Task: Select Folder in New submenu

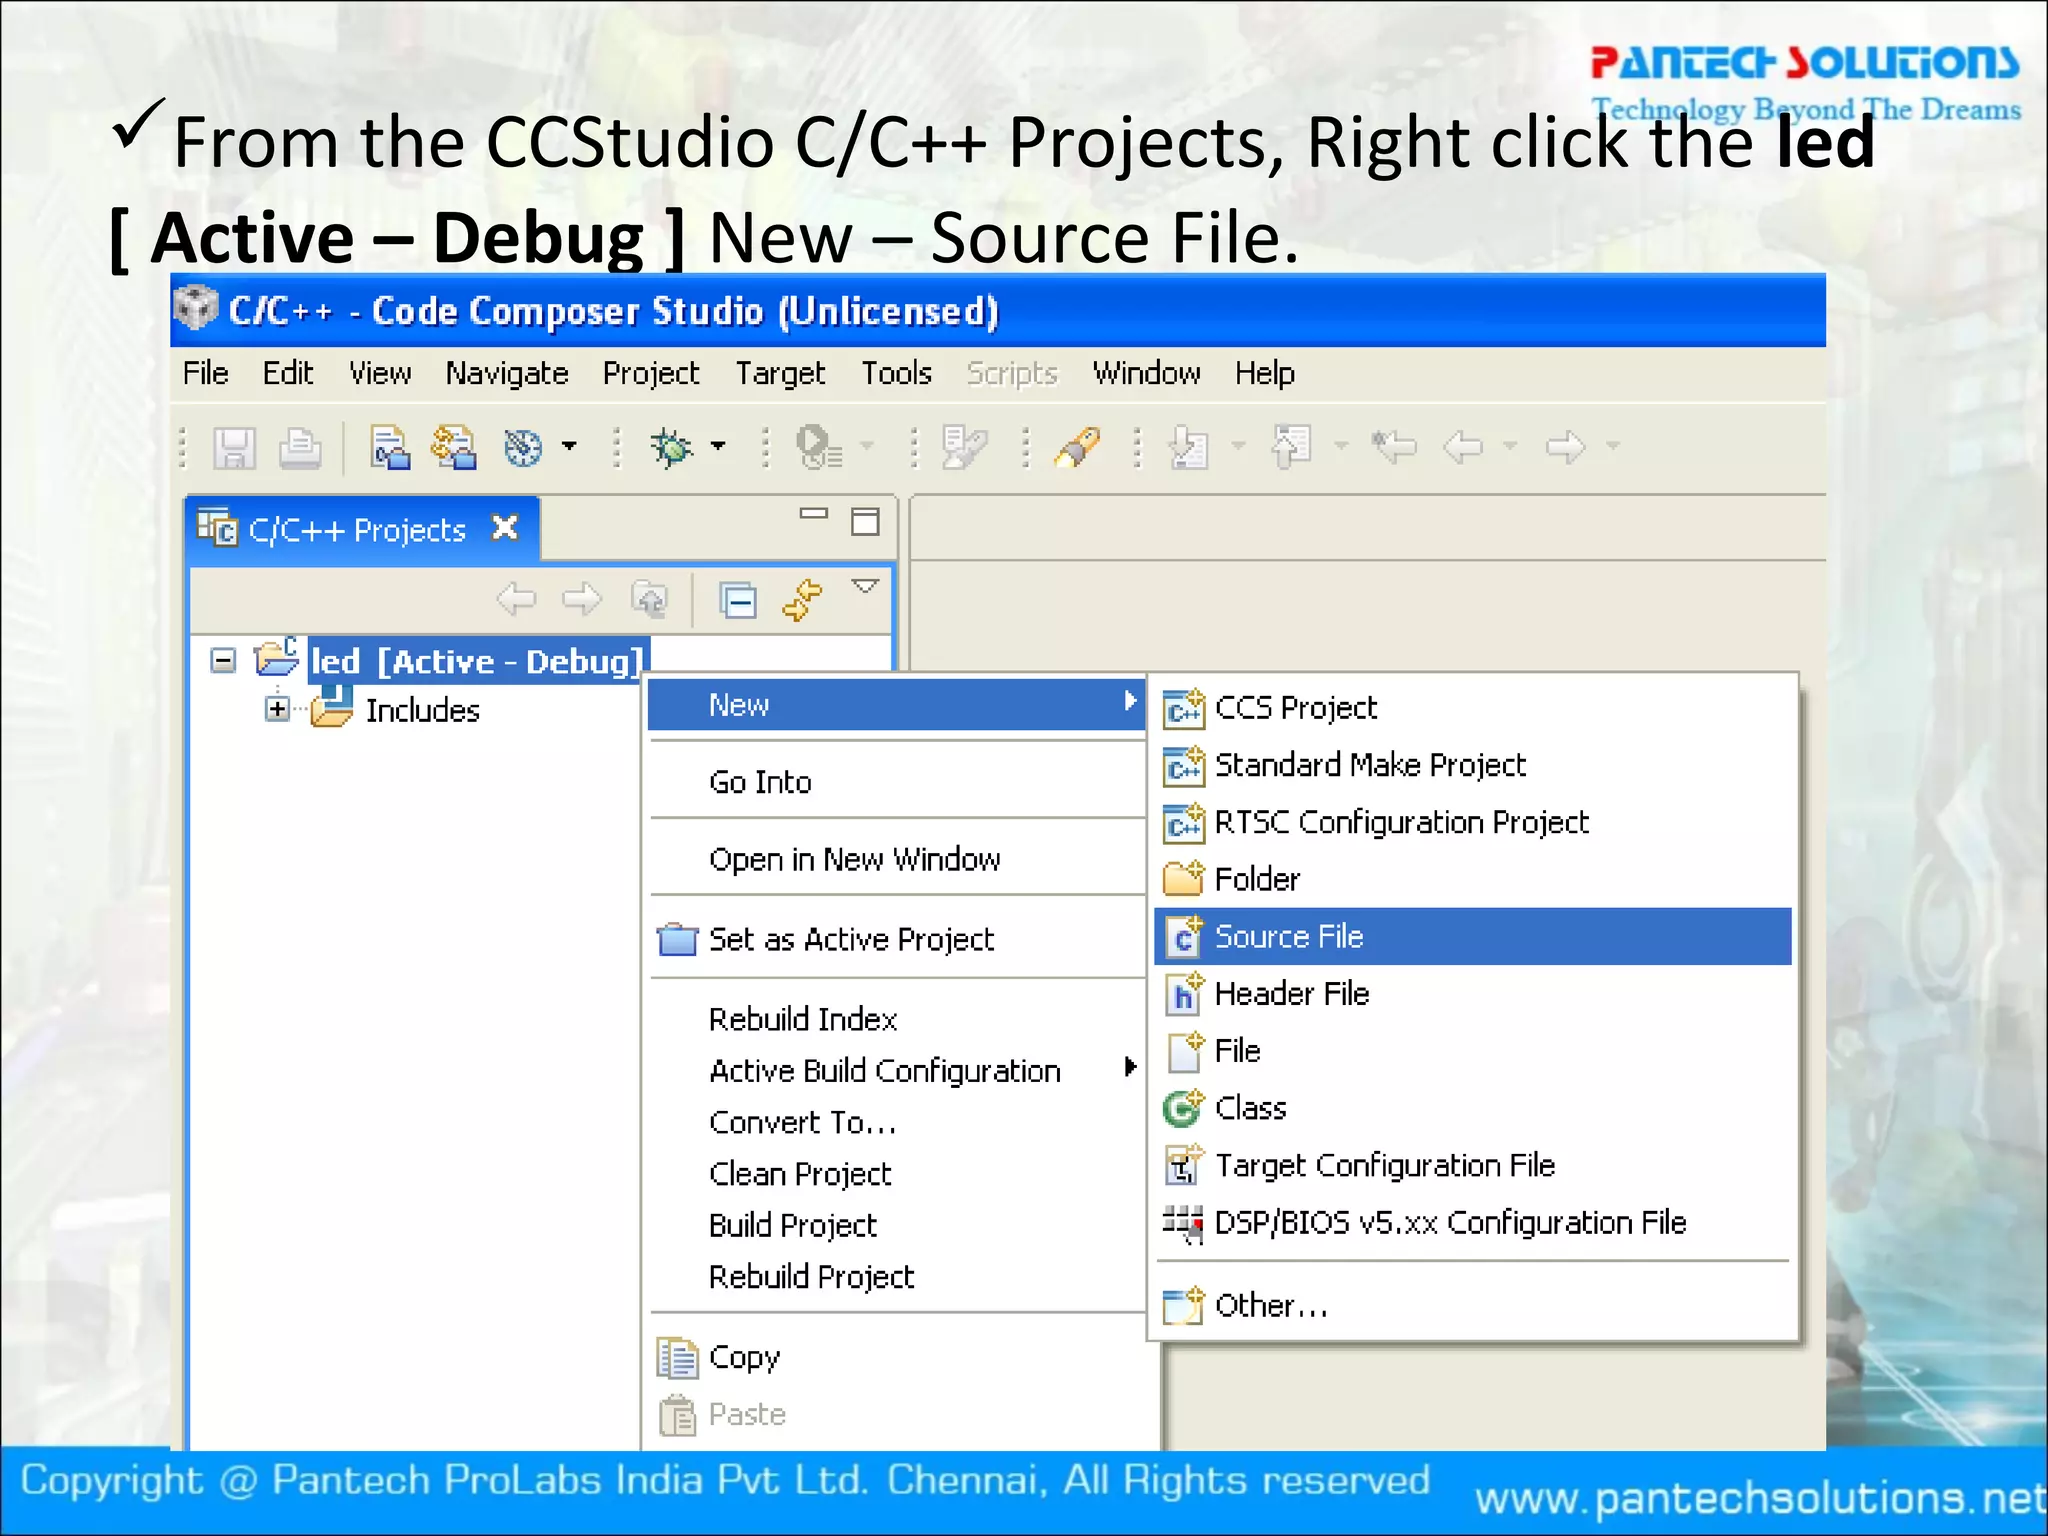Action: point(1473,879)
